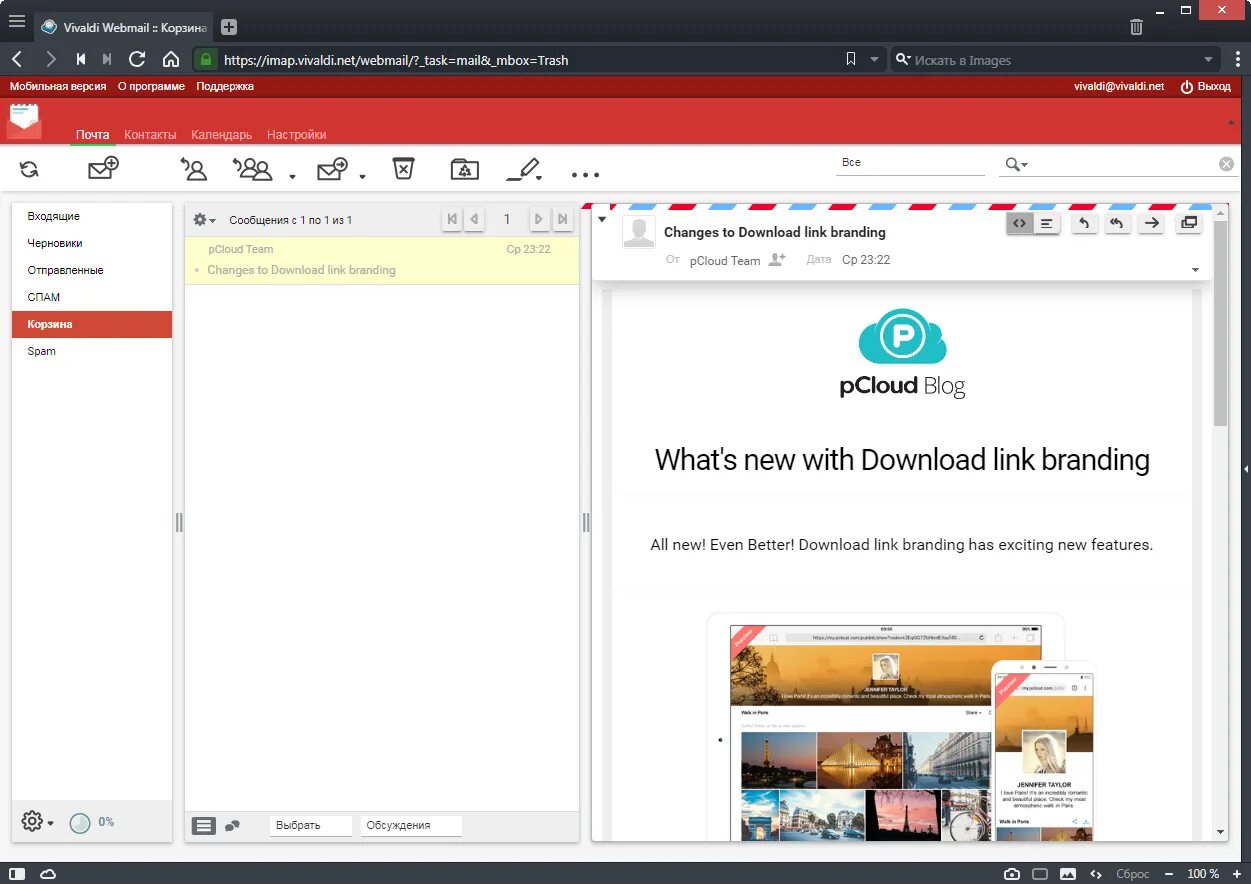Image resolution: width=1251 pixels, height=884 pixels.
Task: Expand the forward options arrow
Action: [362, 177]
